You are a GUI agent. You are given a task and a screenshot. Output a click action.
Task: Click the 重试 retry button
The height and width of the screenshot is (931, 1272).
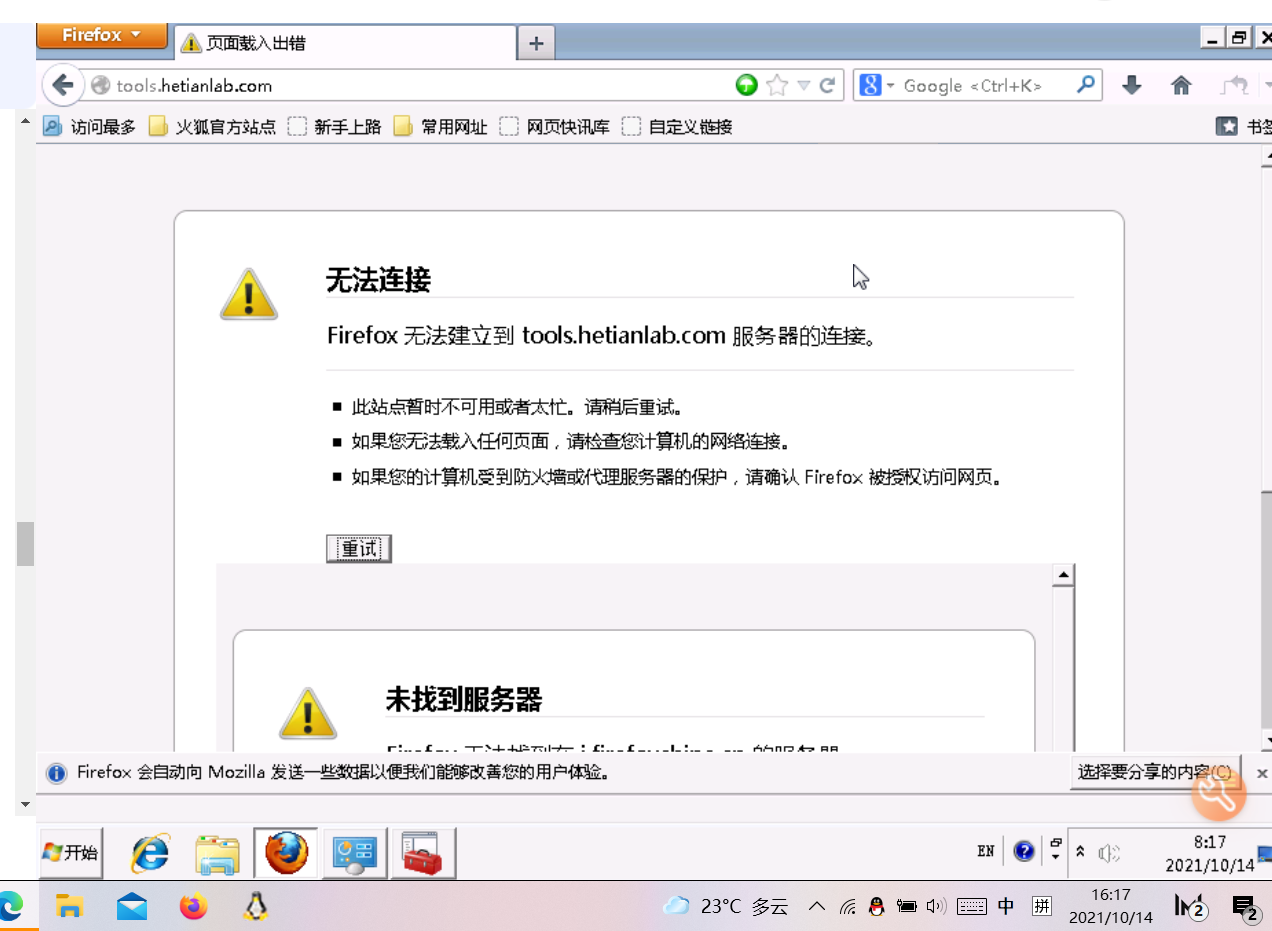(x=358, y=549)
